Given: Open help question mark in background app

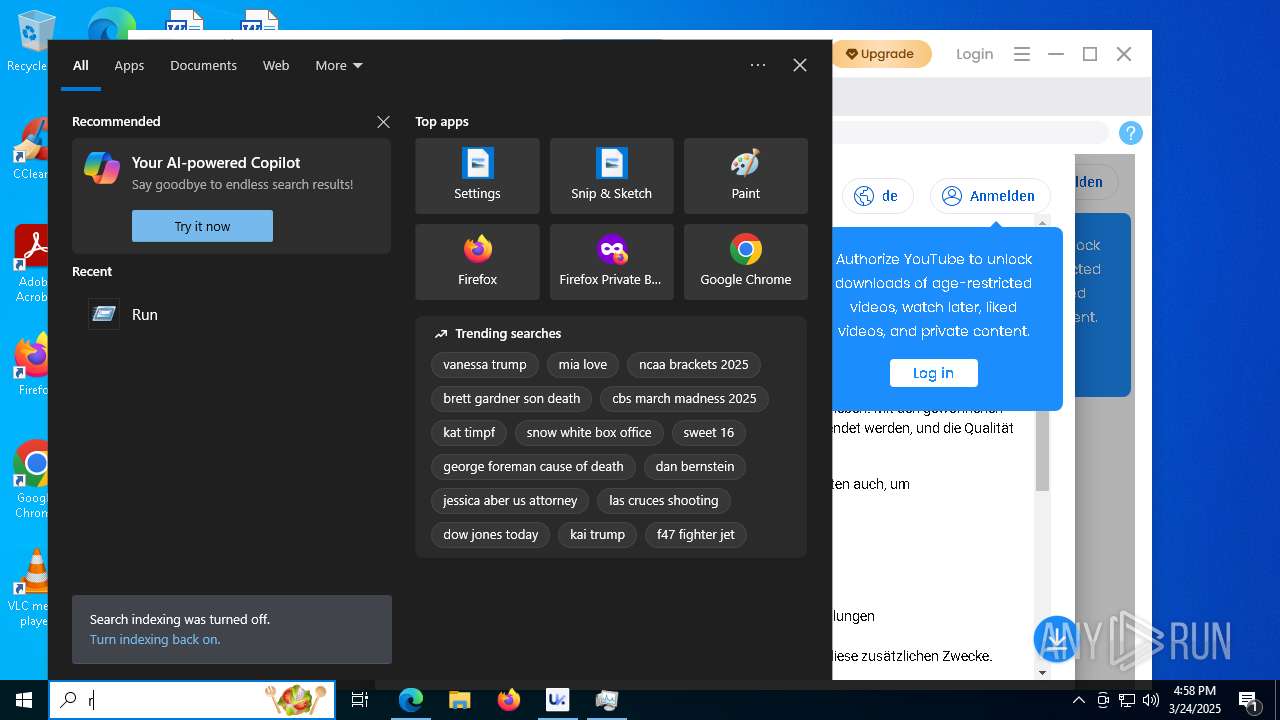Looking at the screenshot, I should coord(1131,133).
